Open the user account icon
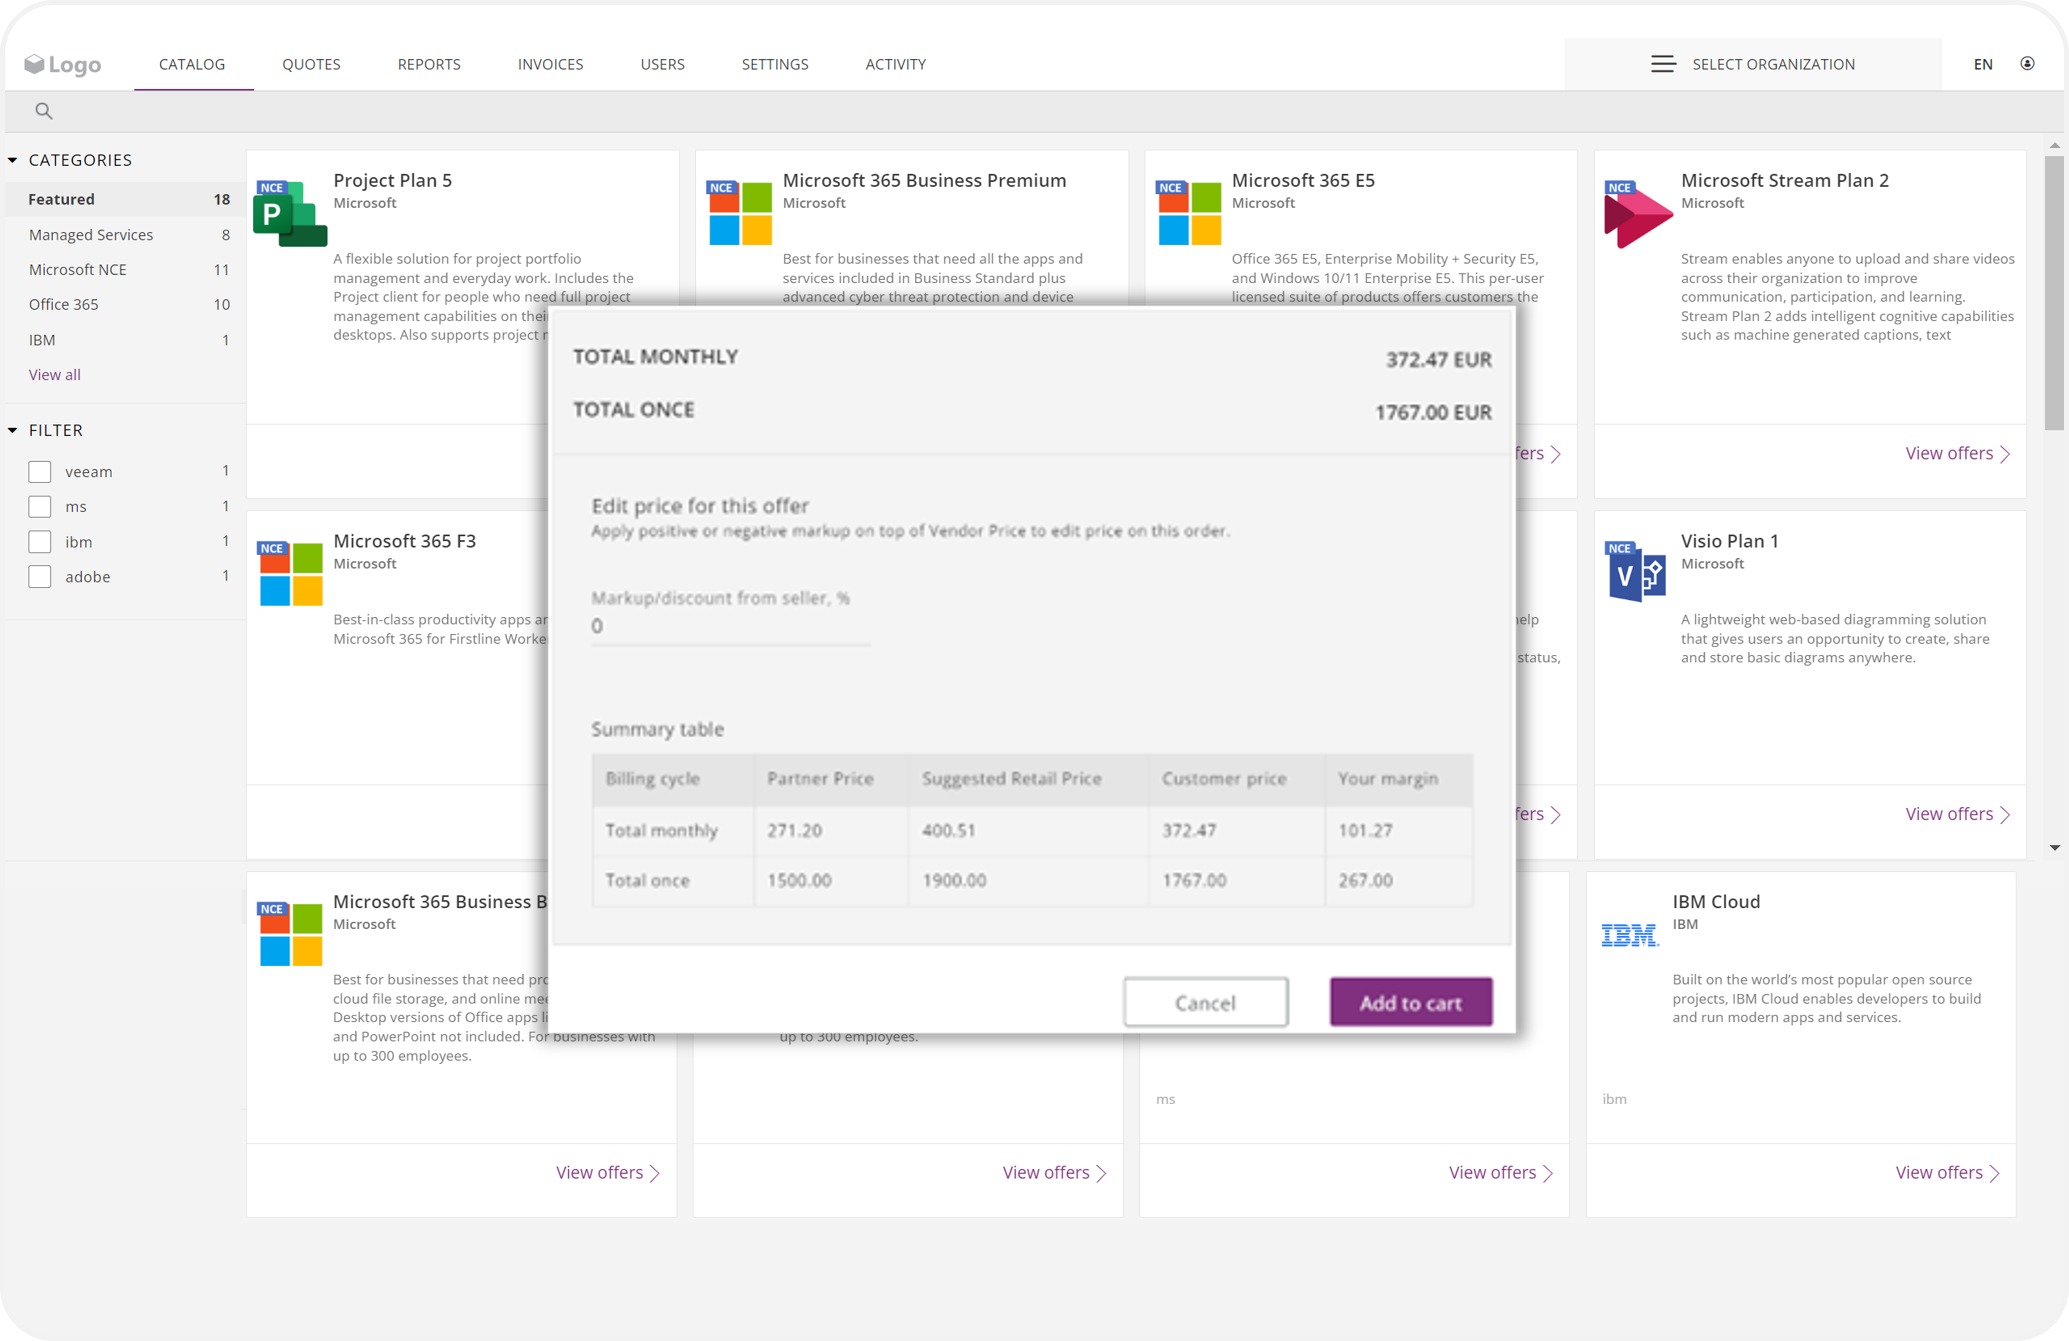Screen dimensions: 2069x1341 pos(2027,64)
